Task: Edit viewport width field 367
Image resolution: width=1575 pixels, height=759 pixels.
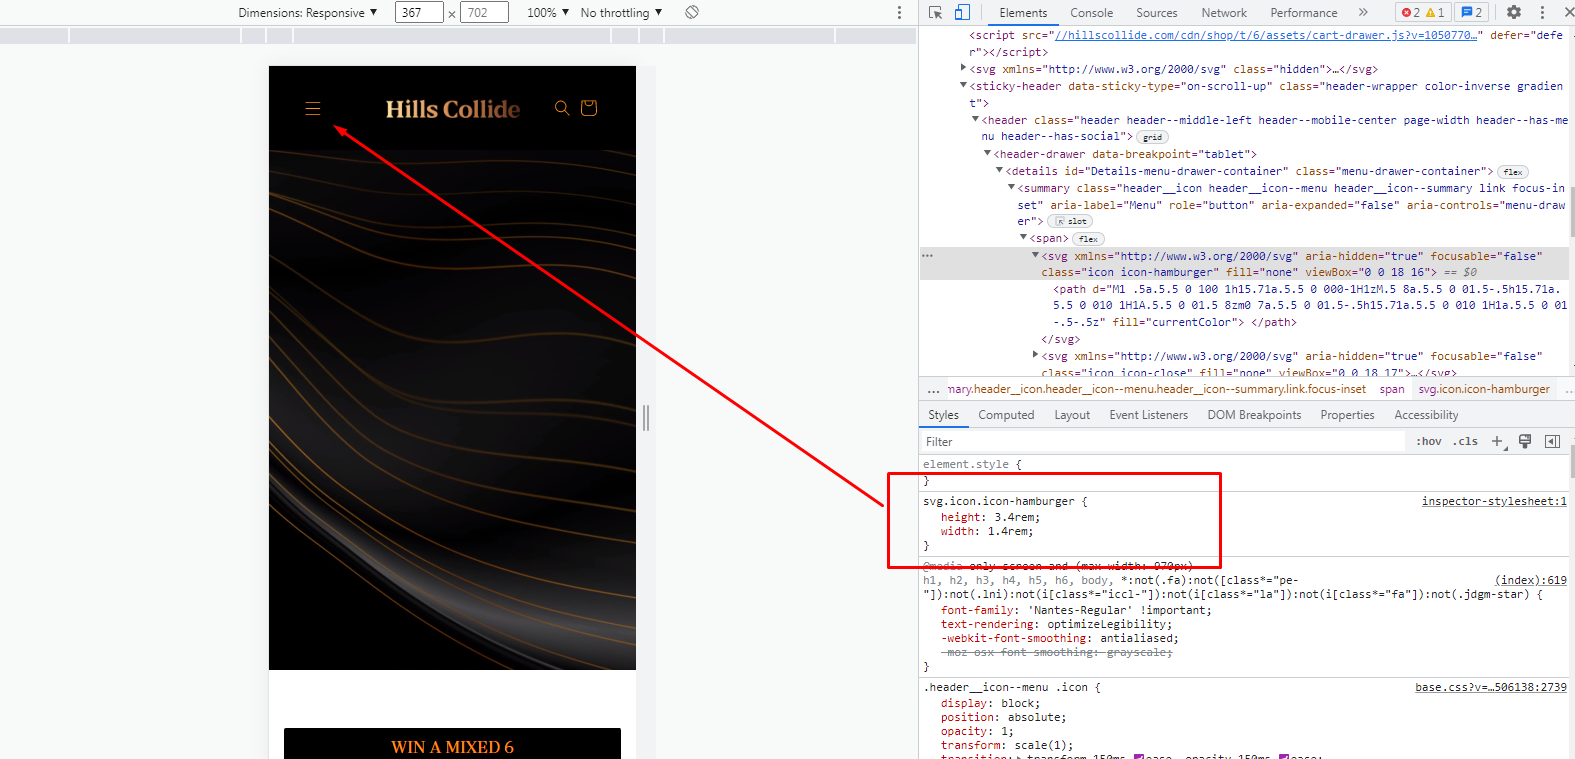Action: coord(419,12)
